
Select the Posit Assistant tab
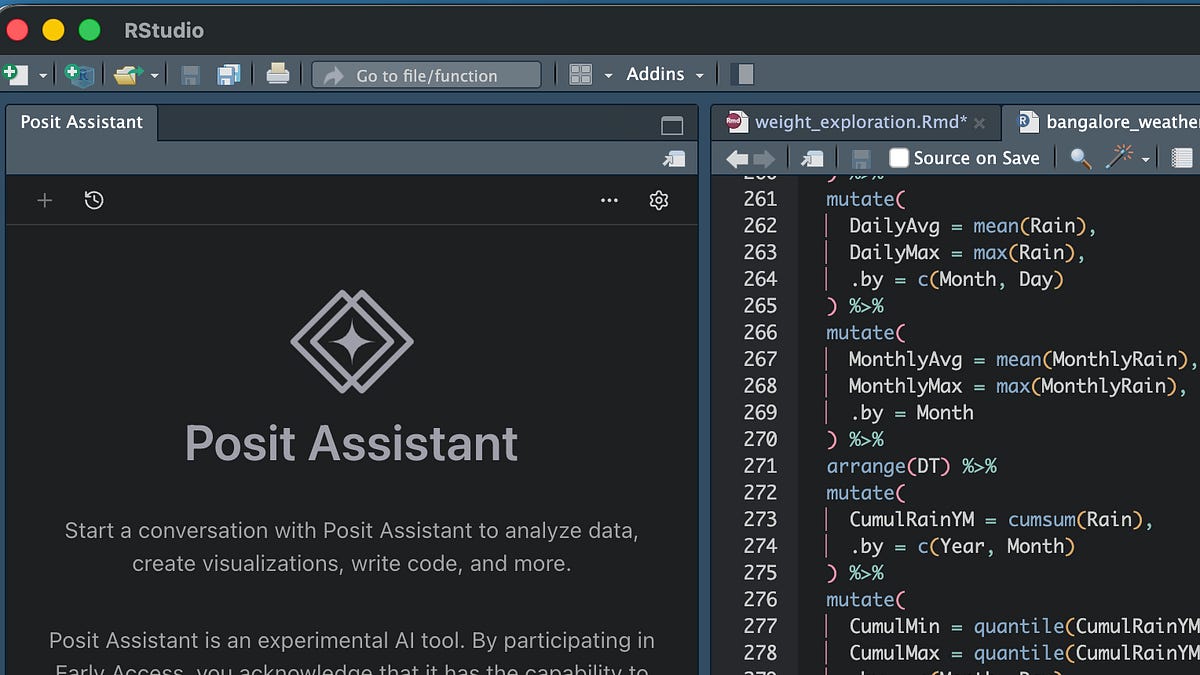click(82, 122)
